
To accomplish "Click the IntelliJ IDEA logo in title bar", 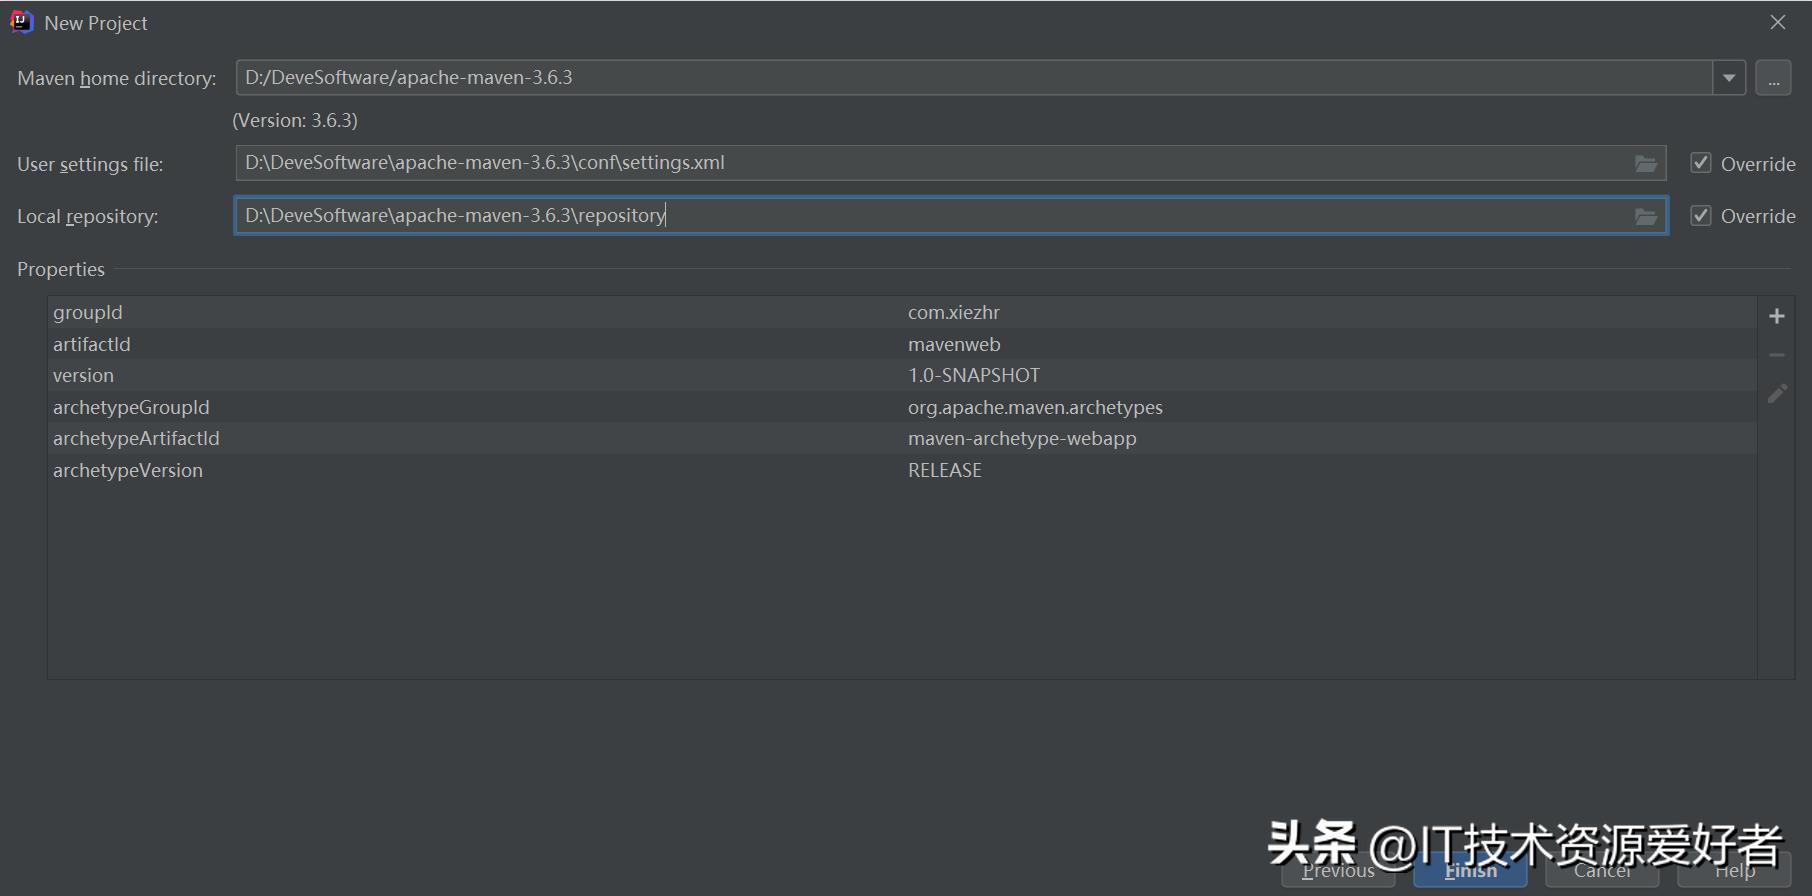I will (x=21, y=22).
